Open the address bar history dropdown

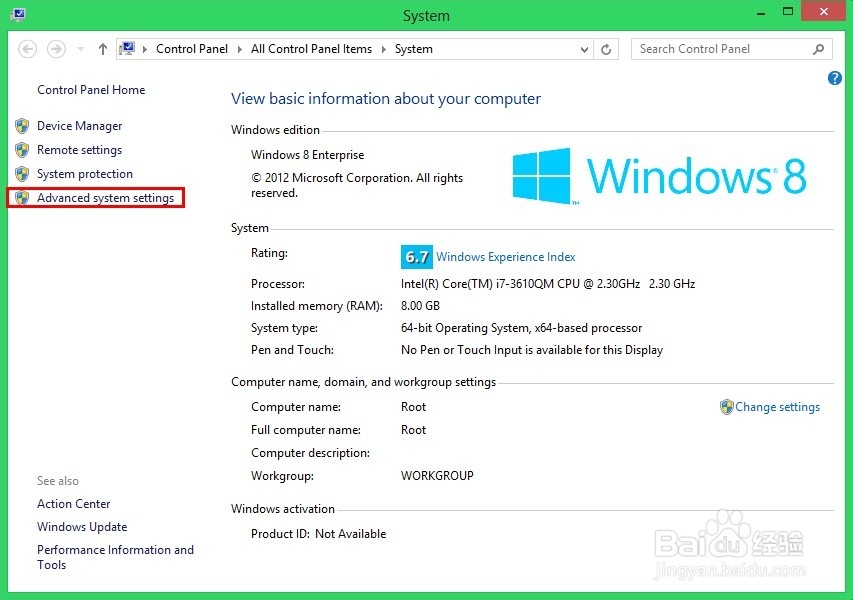pyautogui.click(x=584, y=50)
